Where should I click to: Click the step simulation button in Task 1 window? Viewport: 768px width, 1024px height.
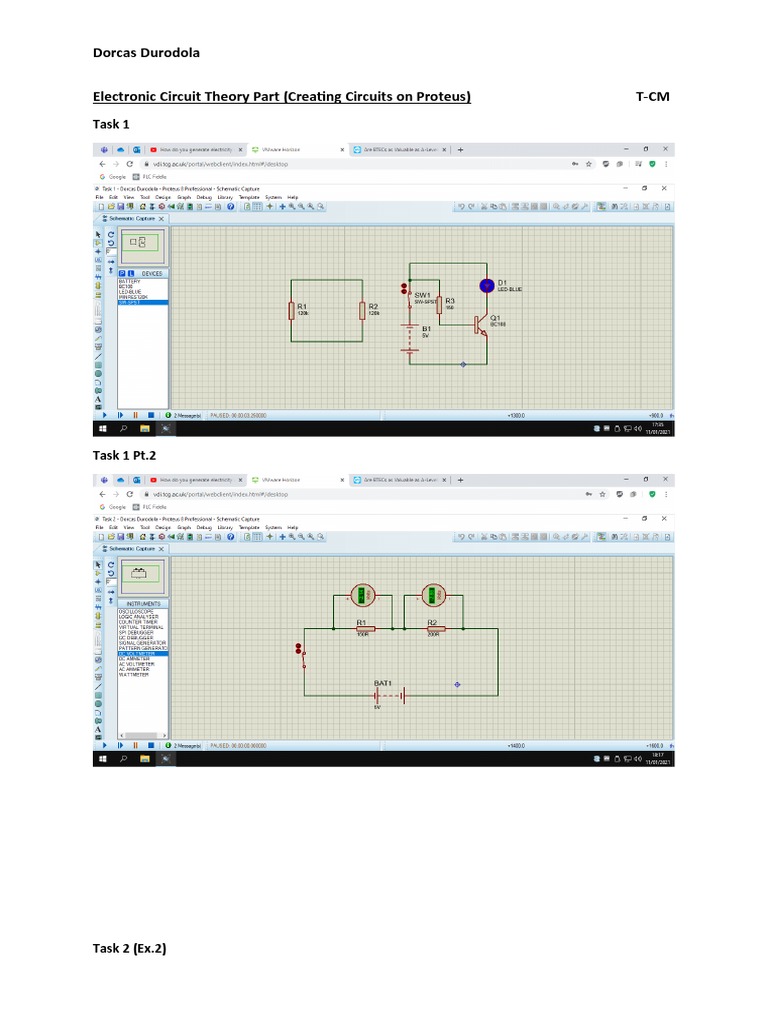tap(120, 415)
